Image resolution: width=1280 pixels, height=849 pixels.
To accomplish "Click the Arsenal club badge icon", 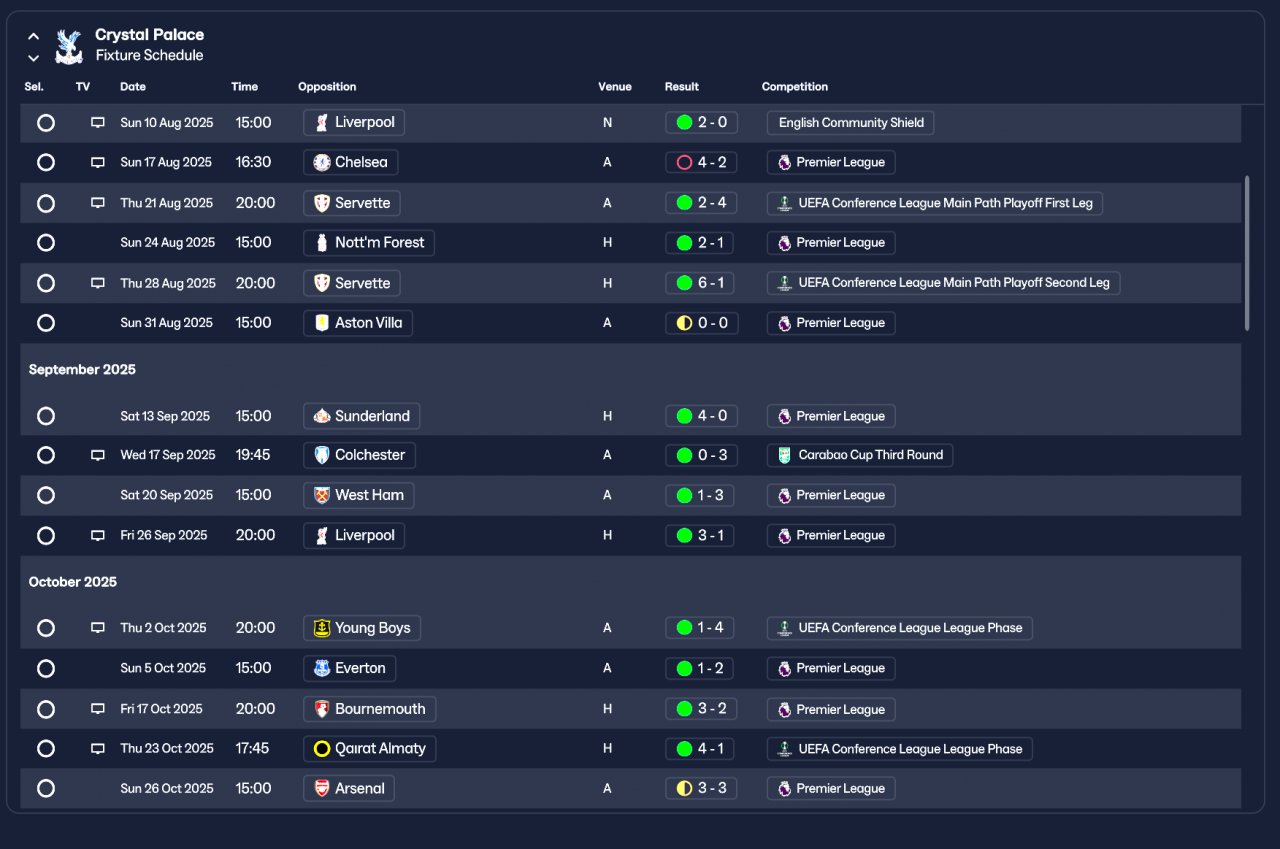I will coord(321,788).
